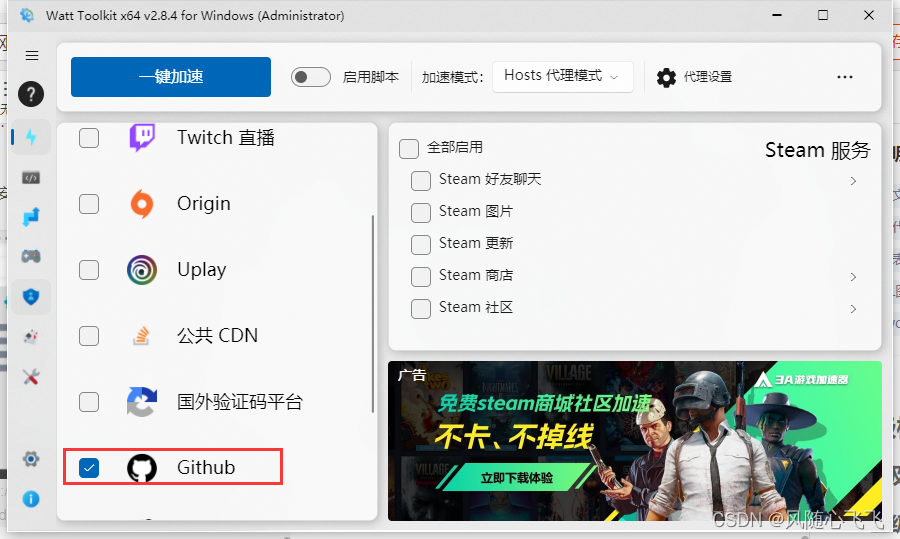The height and width of the screenshot is (539, 900).
Task: Click the service list vertical scrollbar
Action: point(373,314)
